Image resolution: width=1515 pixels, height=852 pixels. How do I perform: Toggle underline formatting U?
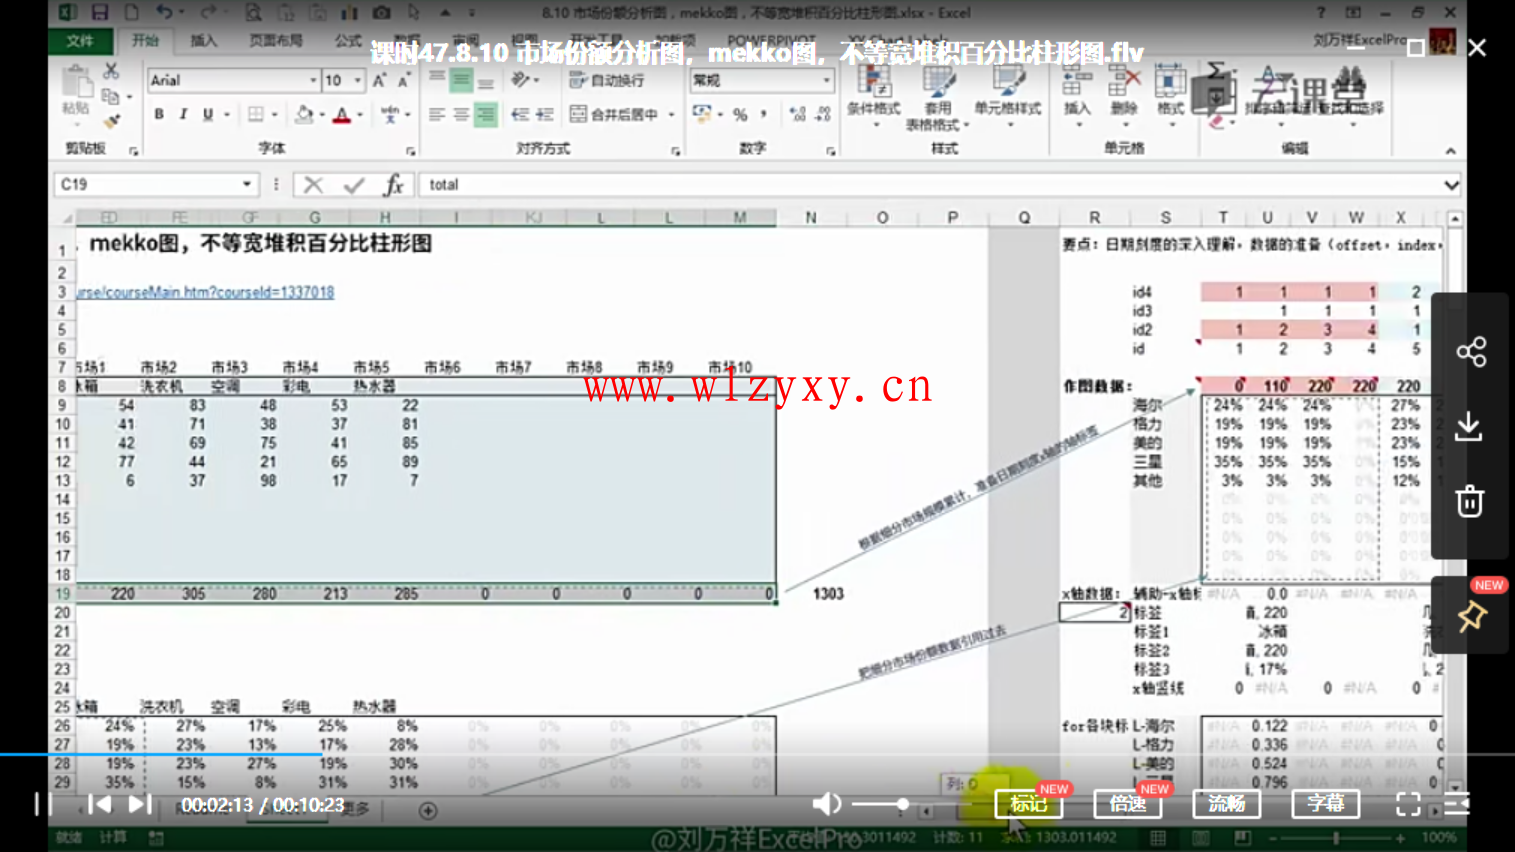tap(208, 115)
